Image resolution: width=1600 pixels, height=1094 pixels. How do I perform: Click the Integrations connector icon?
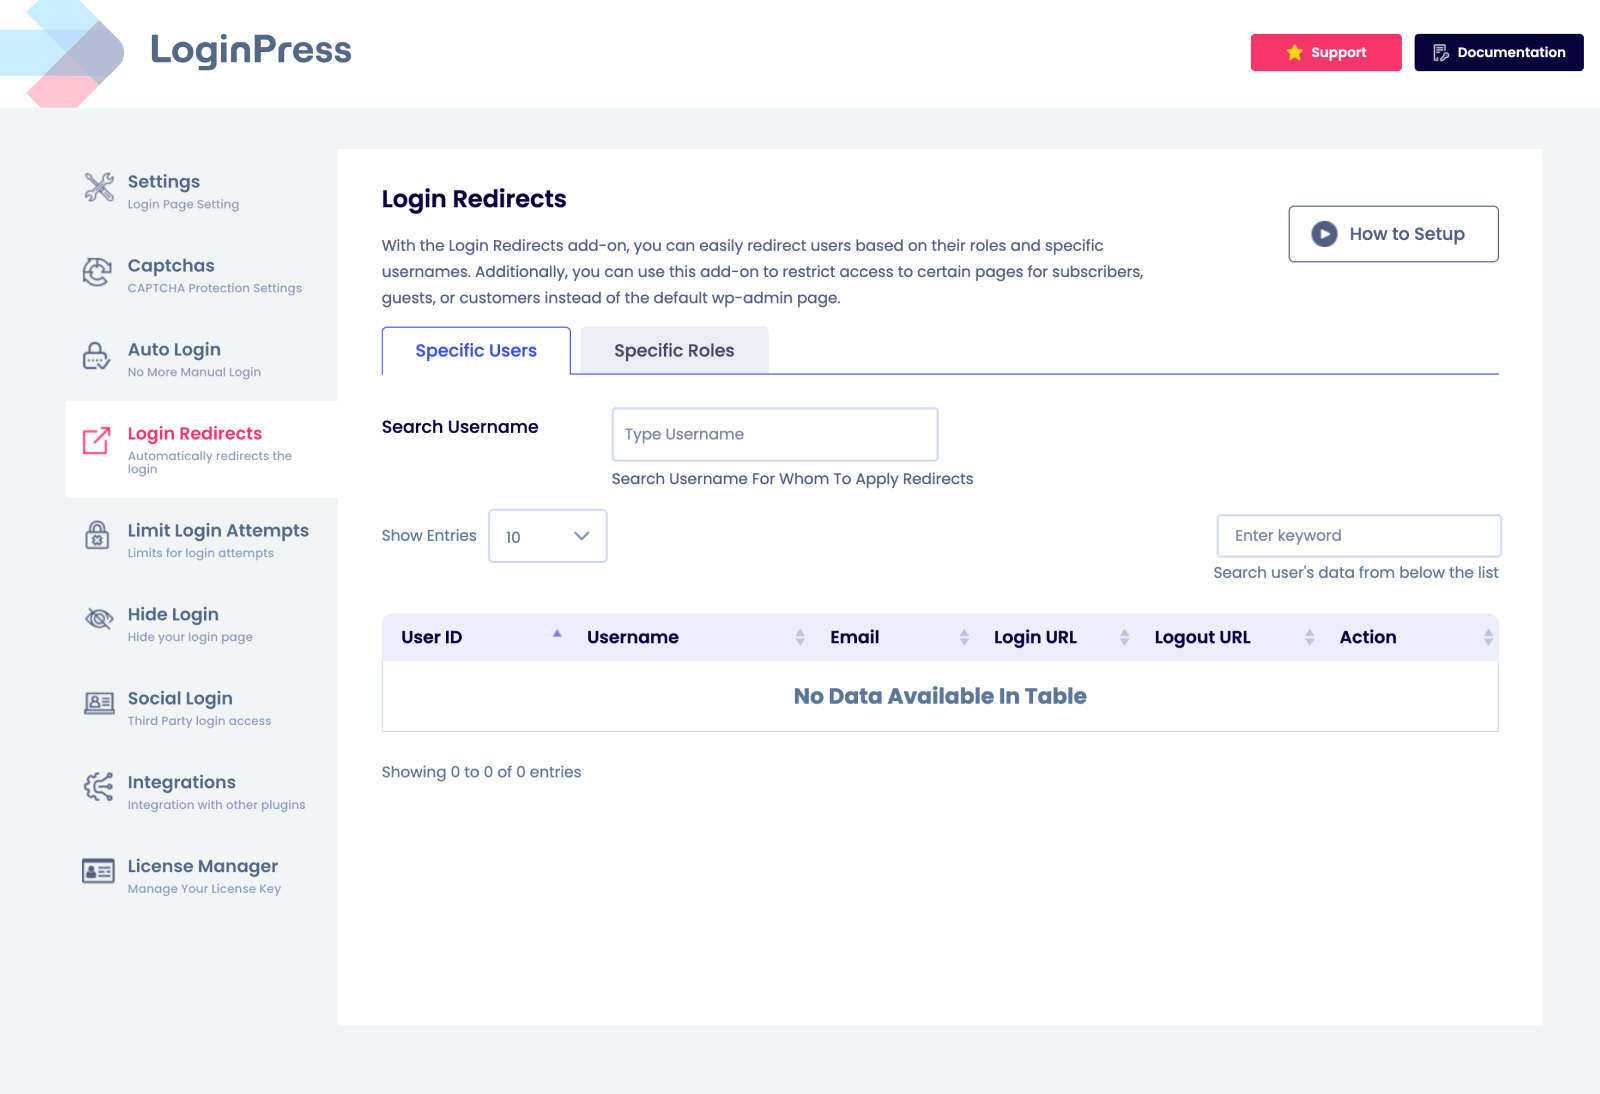tap(97, 789)
